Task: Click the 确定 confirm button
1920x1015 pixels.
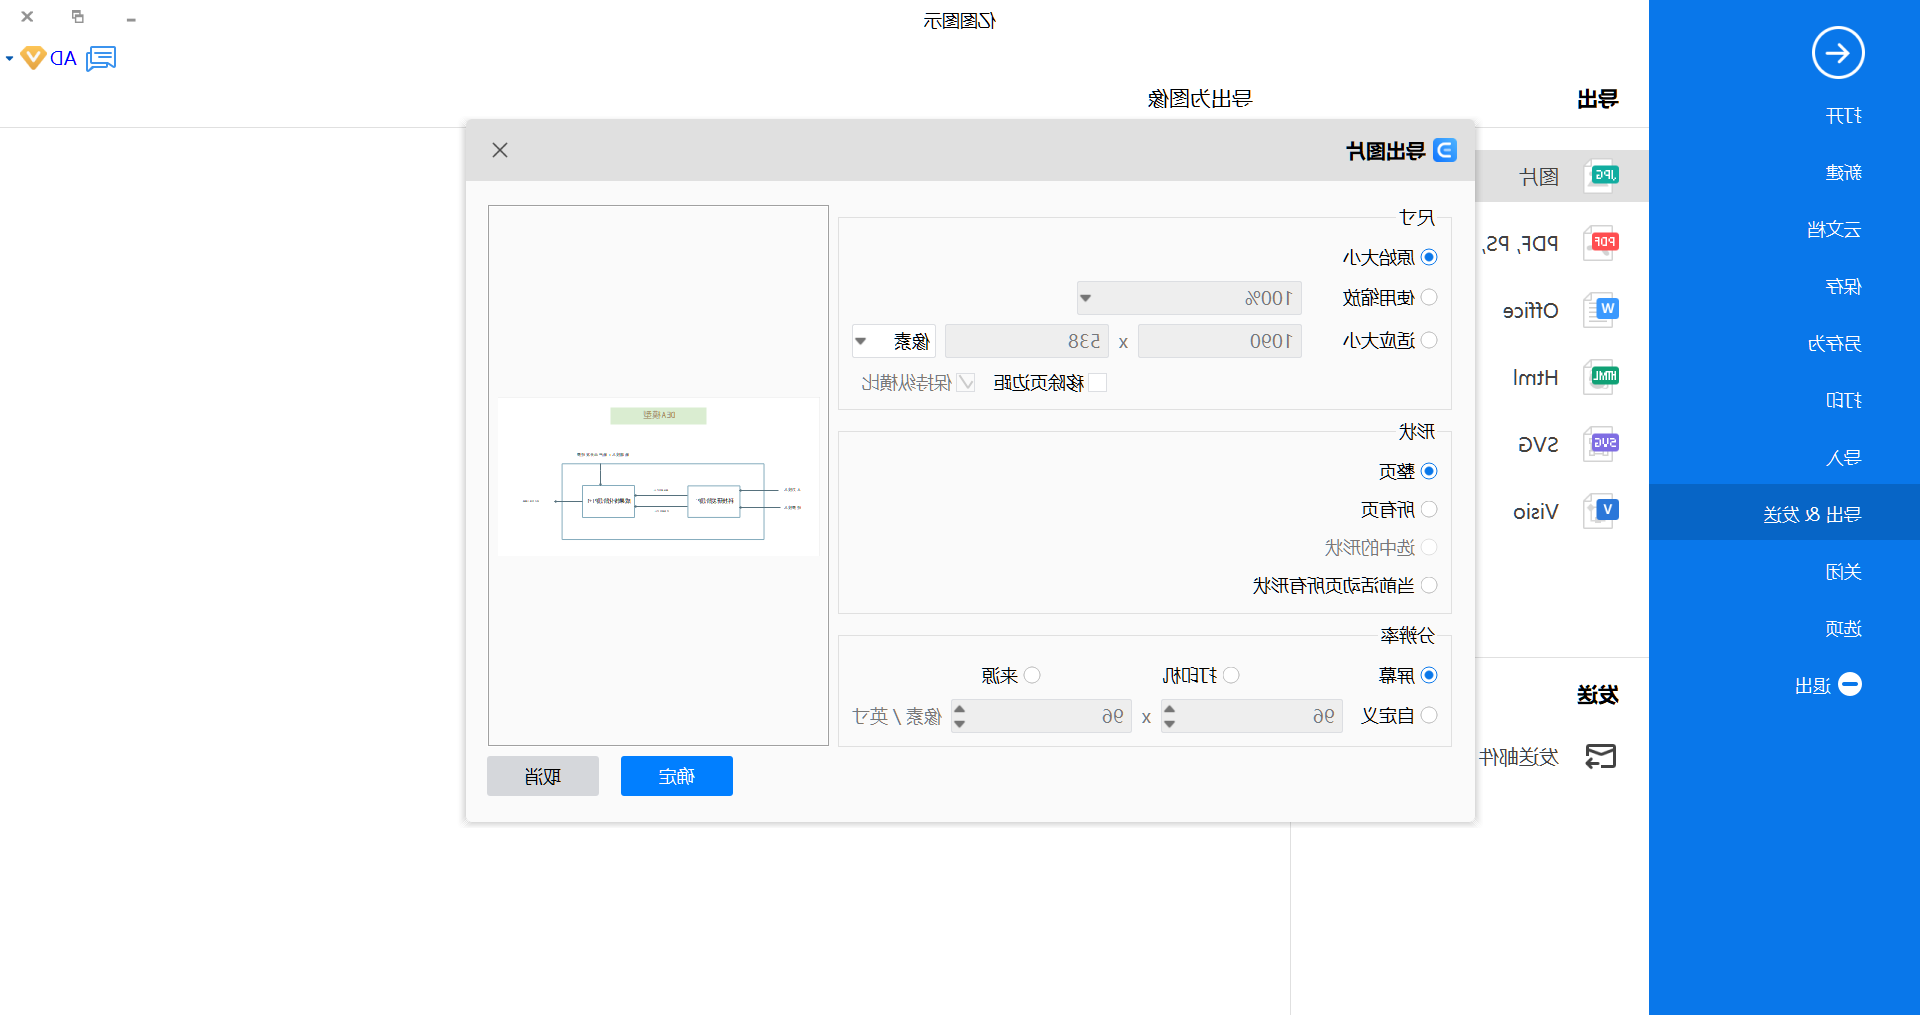Action: [677, 776]
